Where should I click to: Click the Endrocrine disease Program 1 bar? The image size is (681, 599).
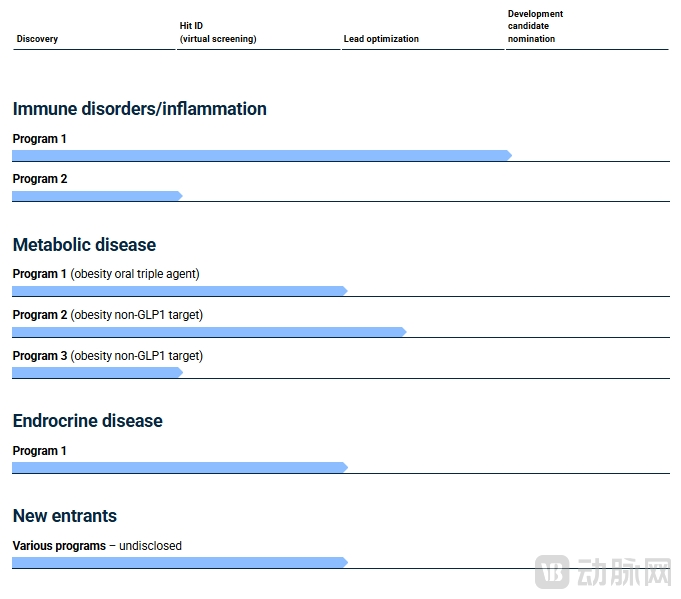[x=180, y=467]
